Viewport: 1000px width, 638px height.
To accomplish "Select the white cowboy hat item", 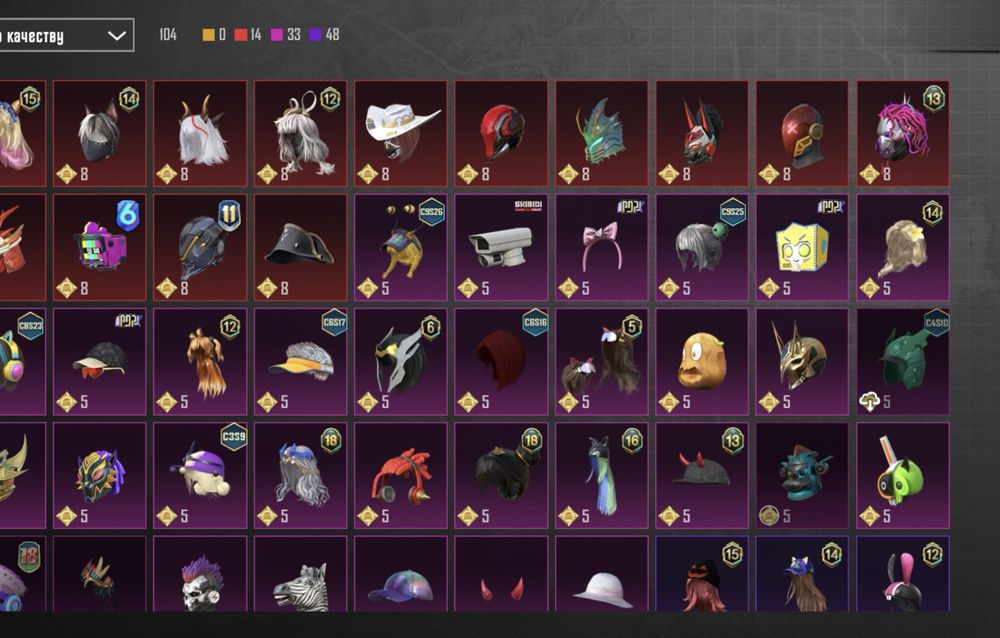I will click(401, 133).
